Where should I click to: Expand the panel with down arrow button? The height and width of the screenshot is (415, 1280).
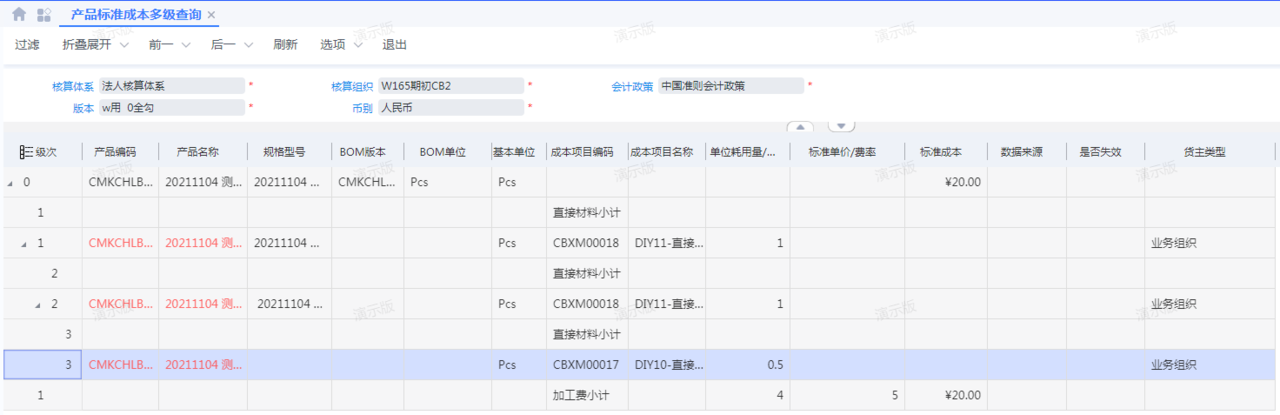point(842,127)
